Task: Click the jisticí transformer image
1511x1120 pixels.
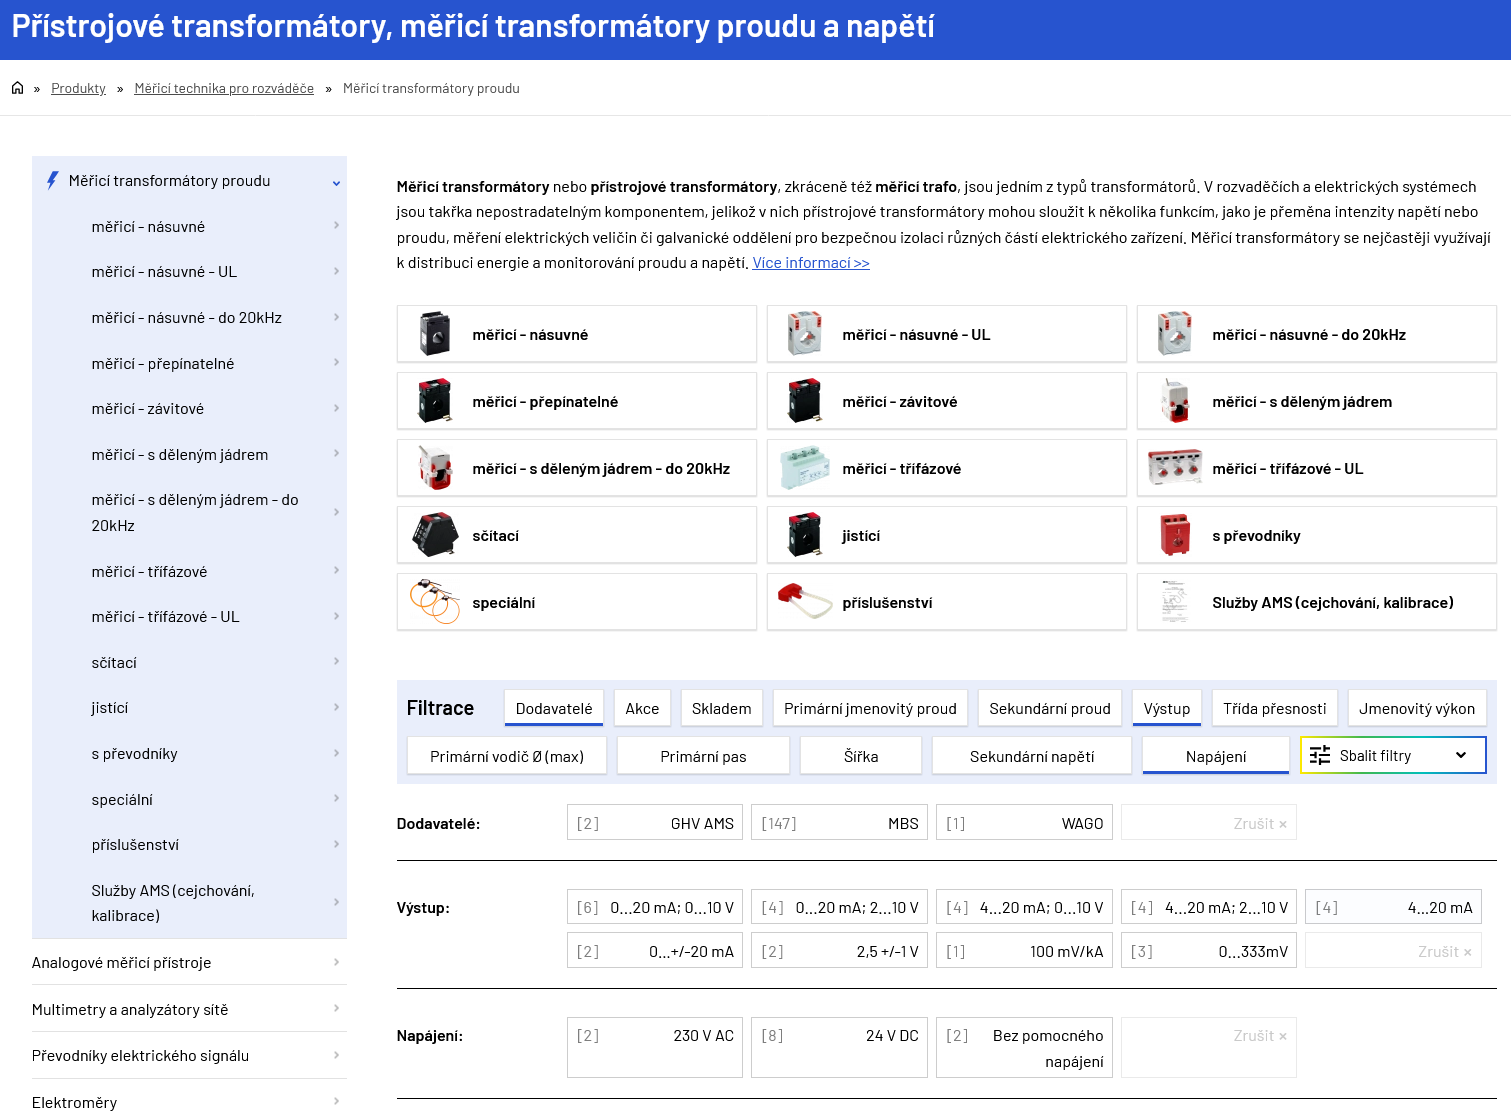Action: 805,535
